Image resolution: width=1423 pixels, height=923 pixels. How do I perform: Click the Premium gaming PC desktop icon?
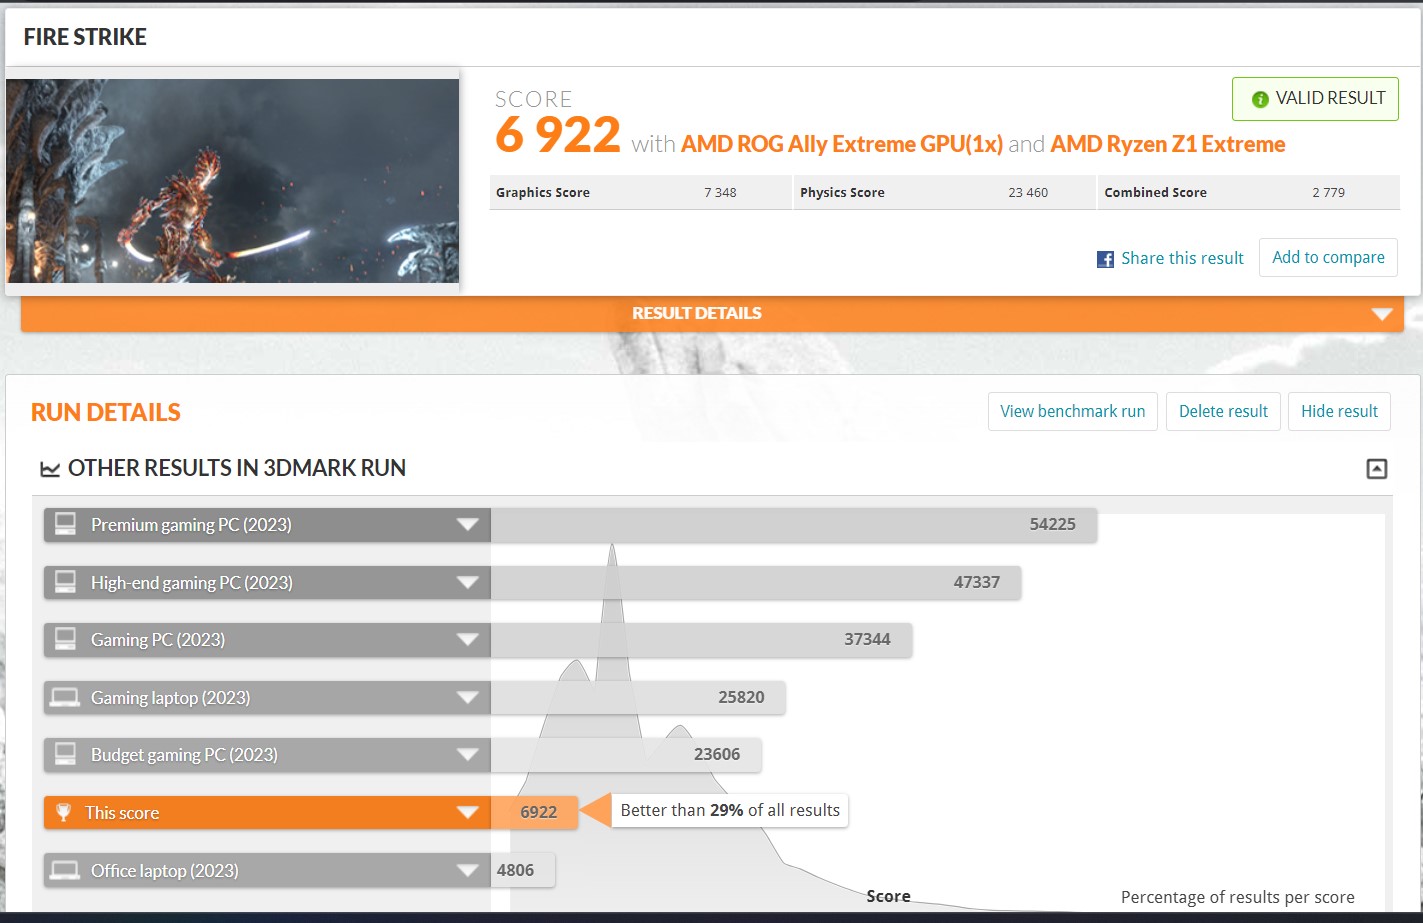tap(66, 525)
